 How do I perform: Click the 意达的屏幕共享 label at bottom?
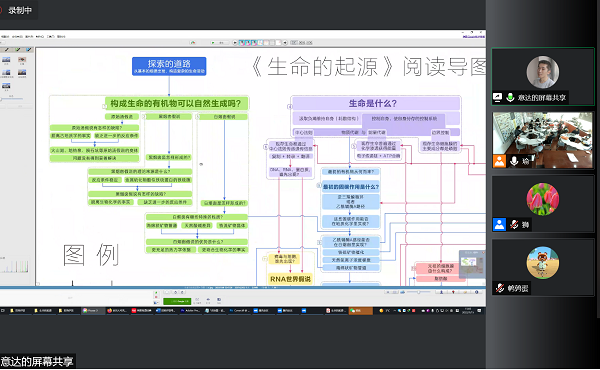coord(37,362)
